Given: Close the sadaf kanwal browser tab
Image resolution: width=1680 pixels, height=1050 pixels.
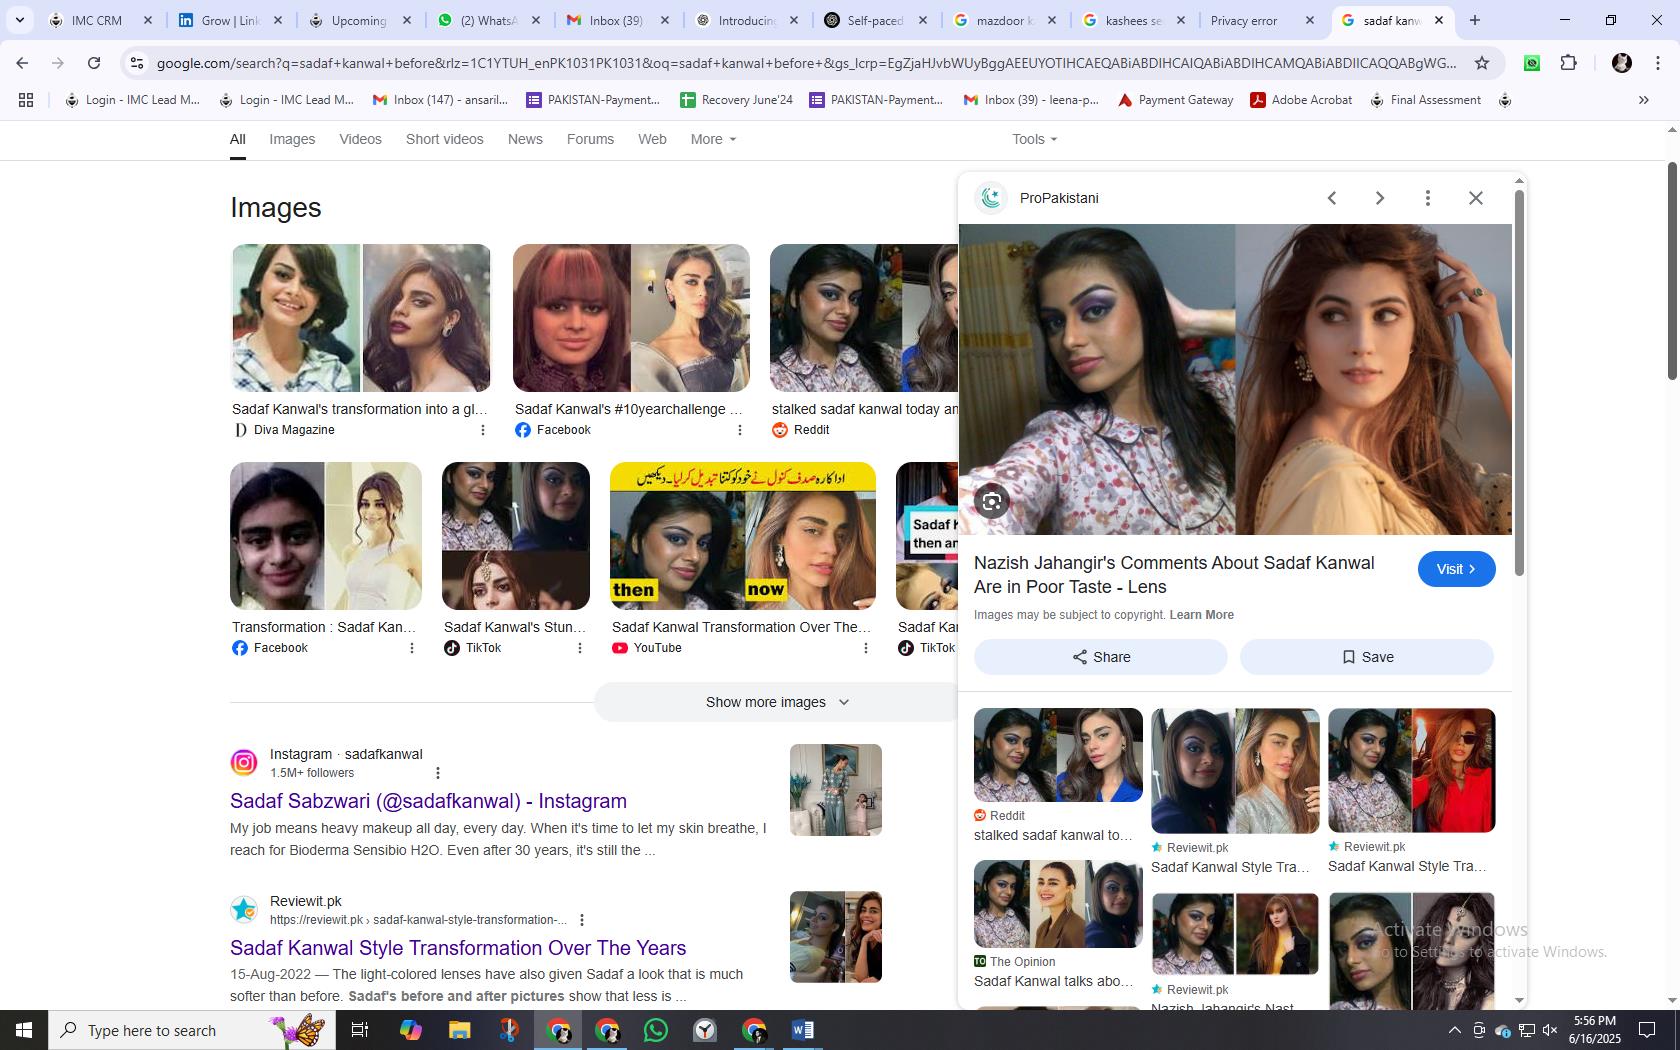Looking at the screenshot, I should pos(1439,20).
